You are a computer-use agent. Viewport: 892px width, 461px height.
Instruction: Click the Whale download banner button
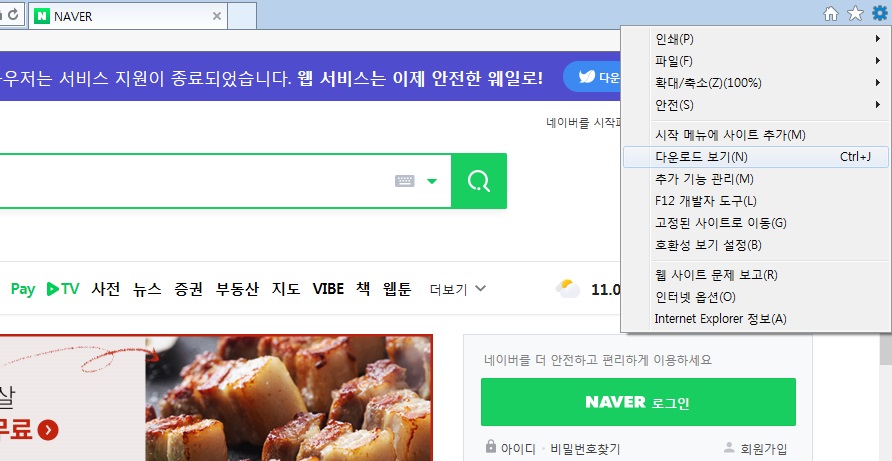point(594,77)
